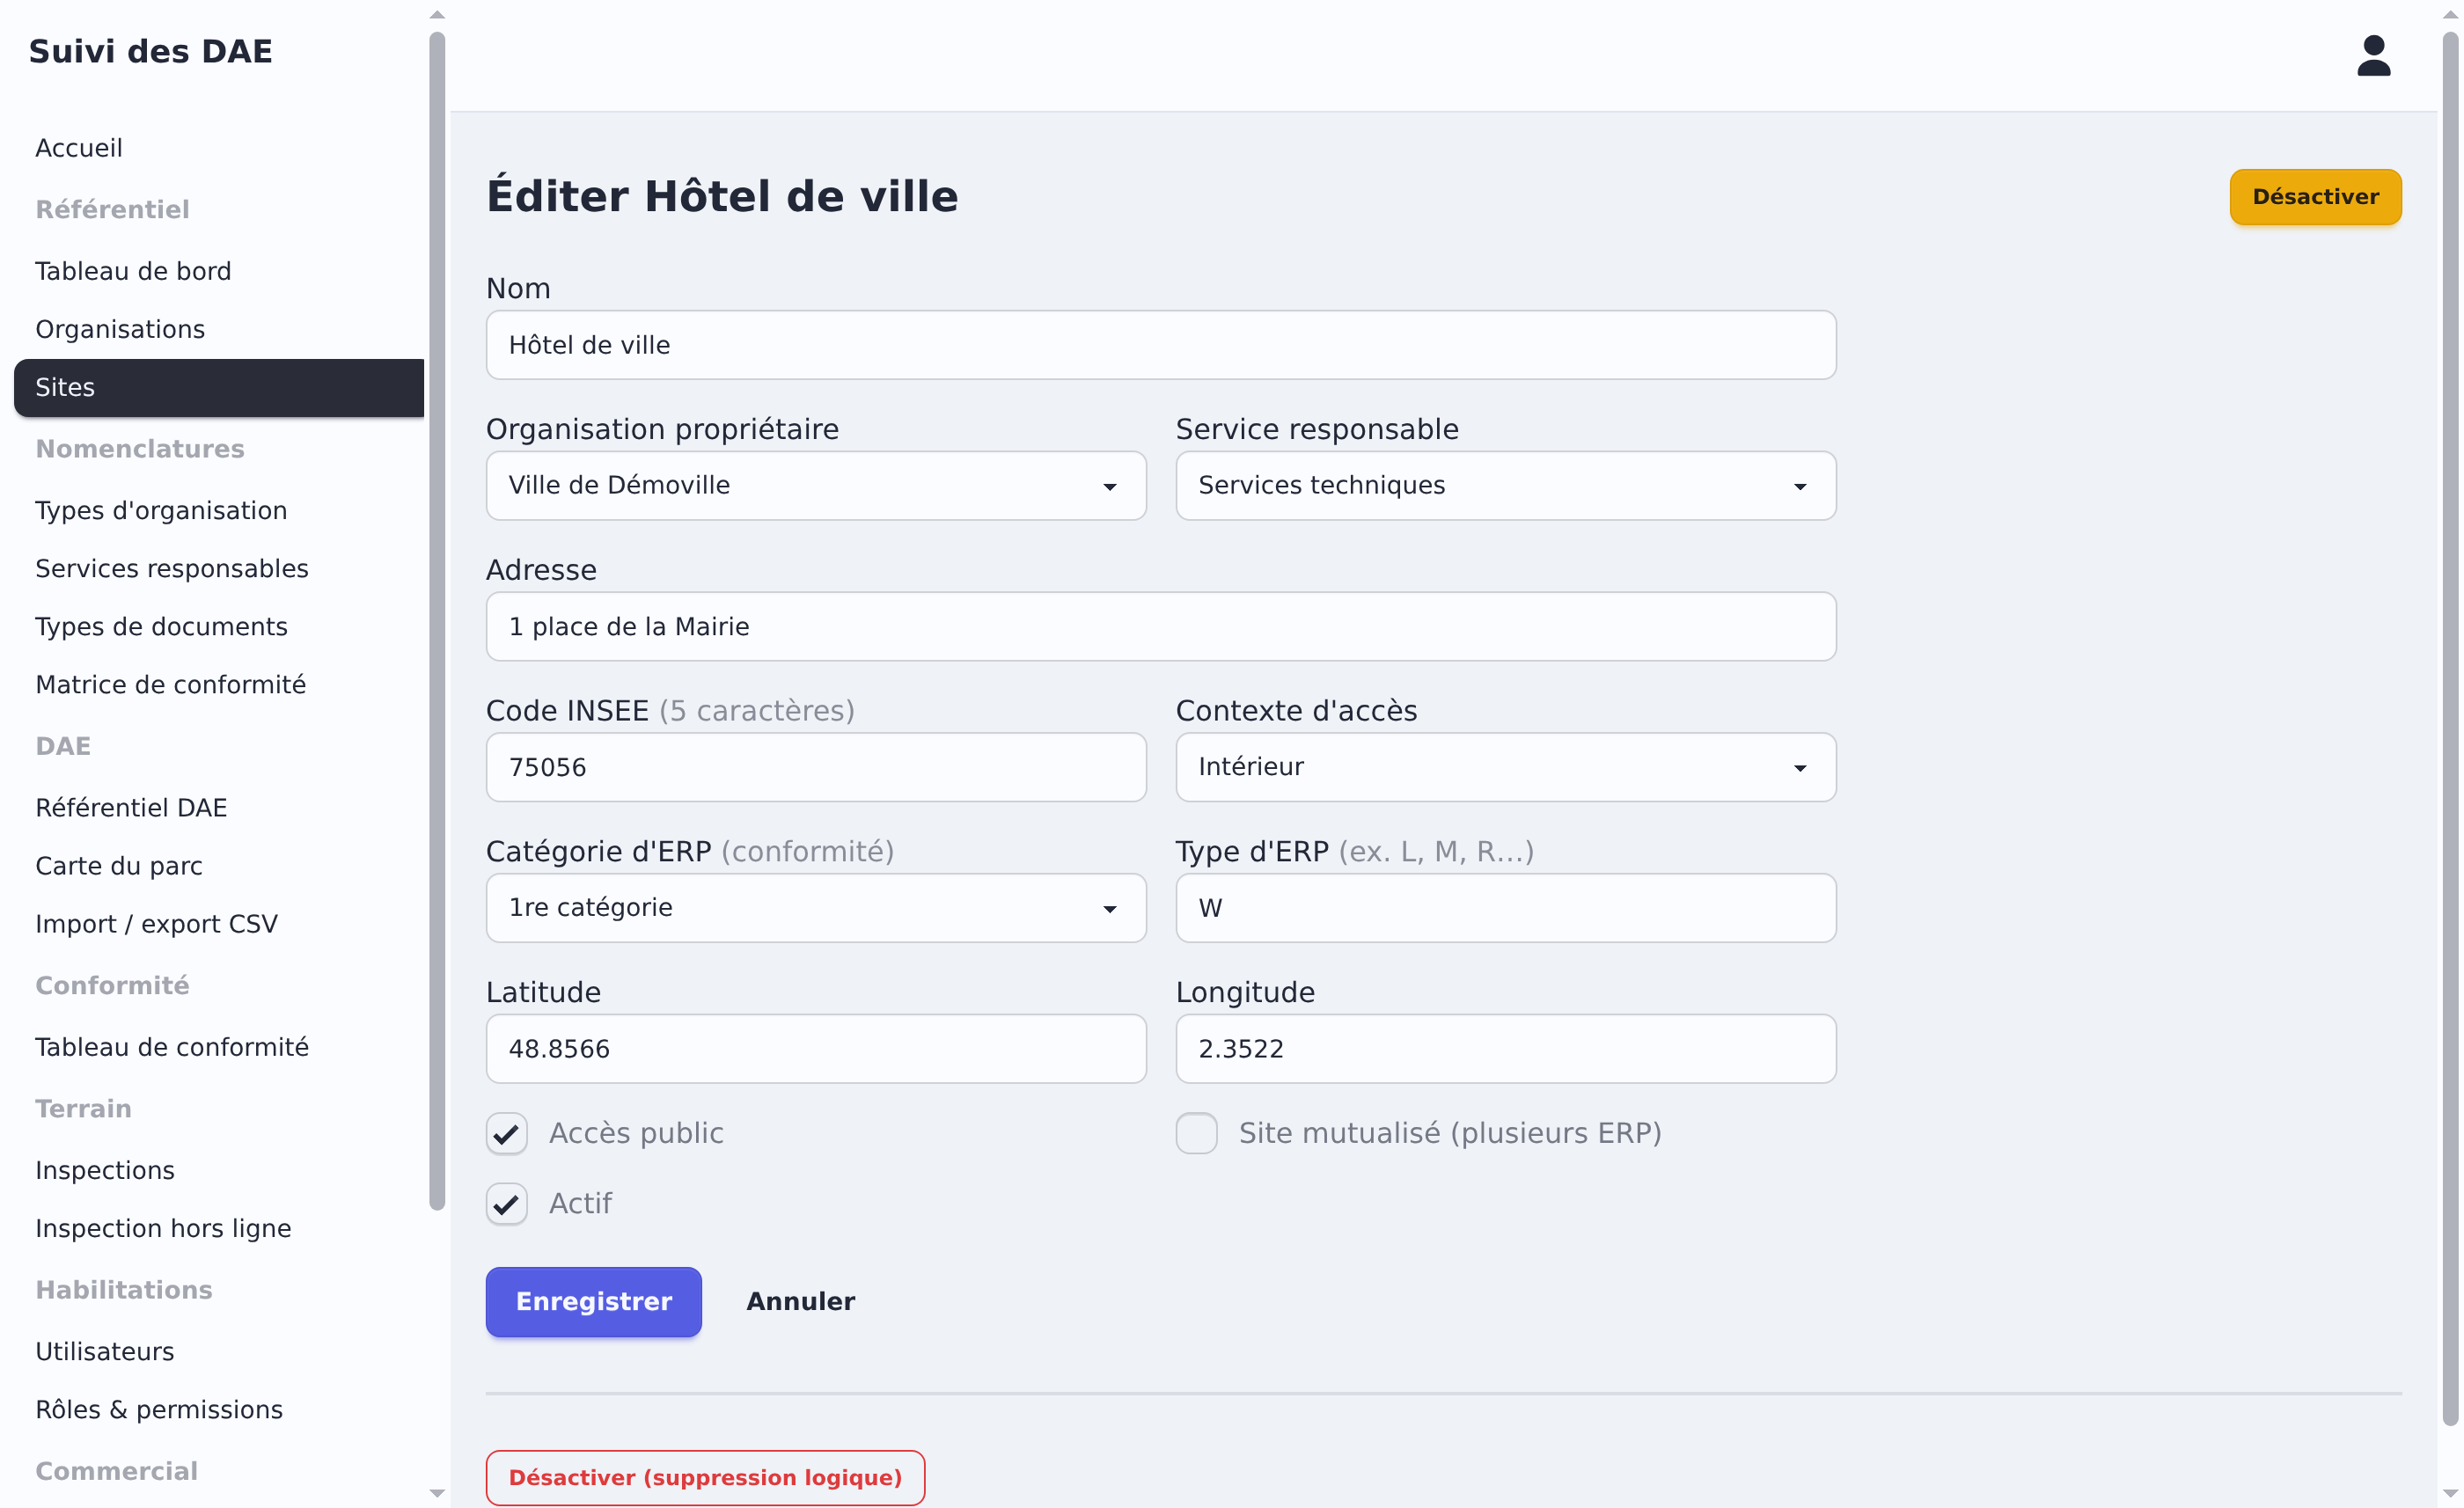Click the sidebar scrollbar thumb

coord(437,621)
